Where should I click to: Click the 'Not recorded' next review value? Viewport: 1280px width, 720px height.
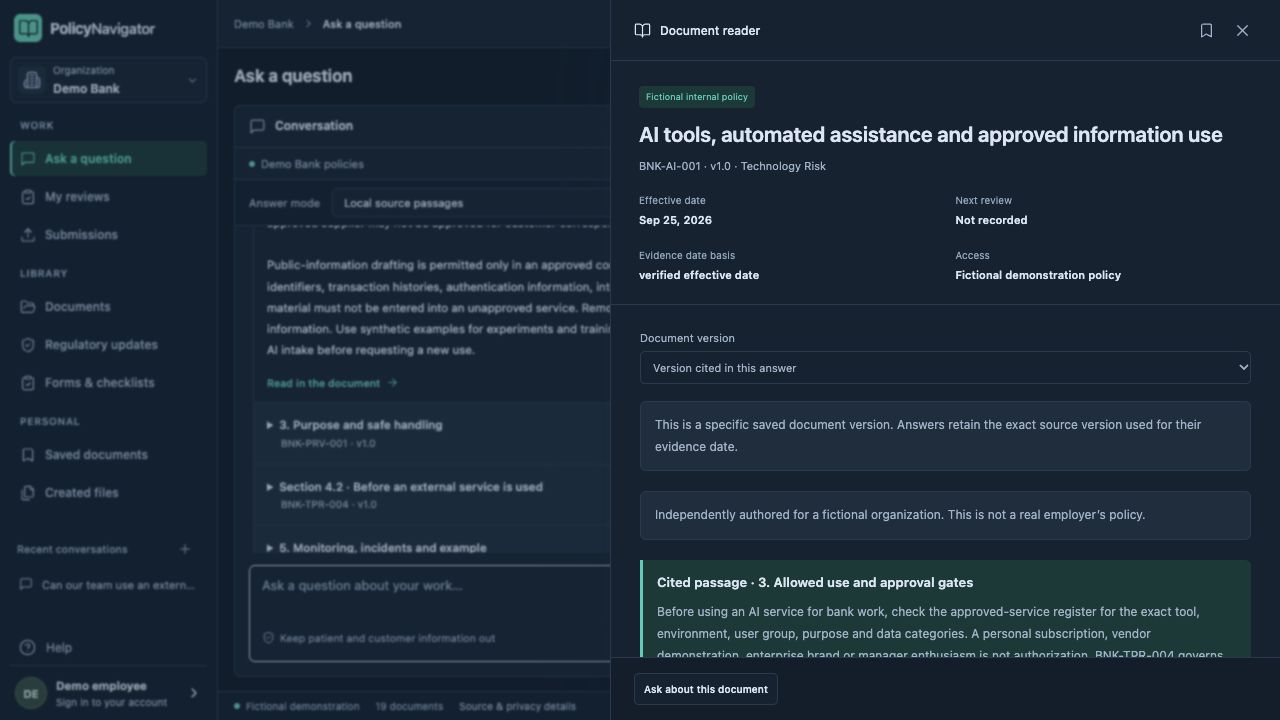tap(991, 220)
